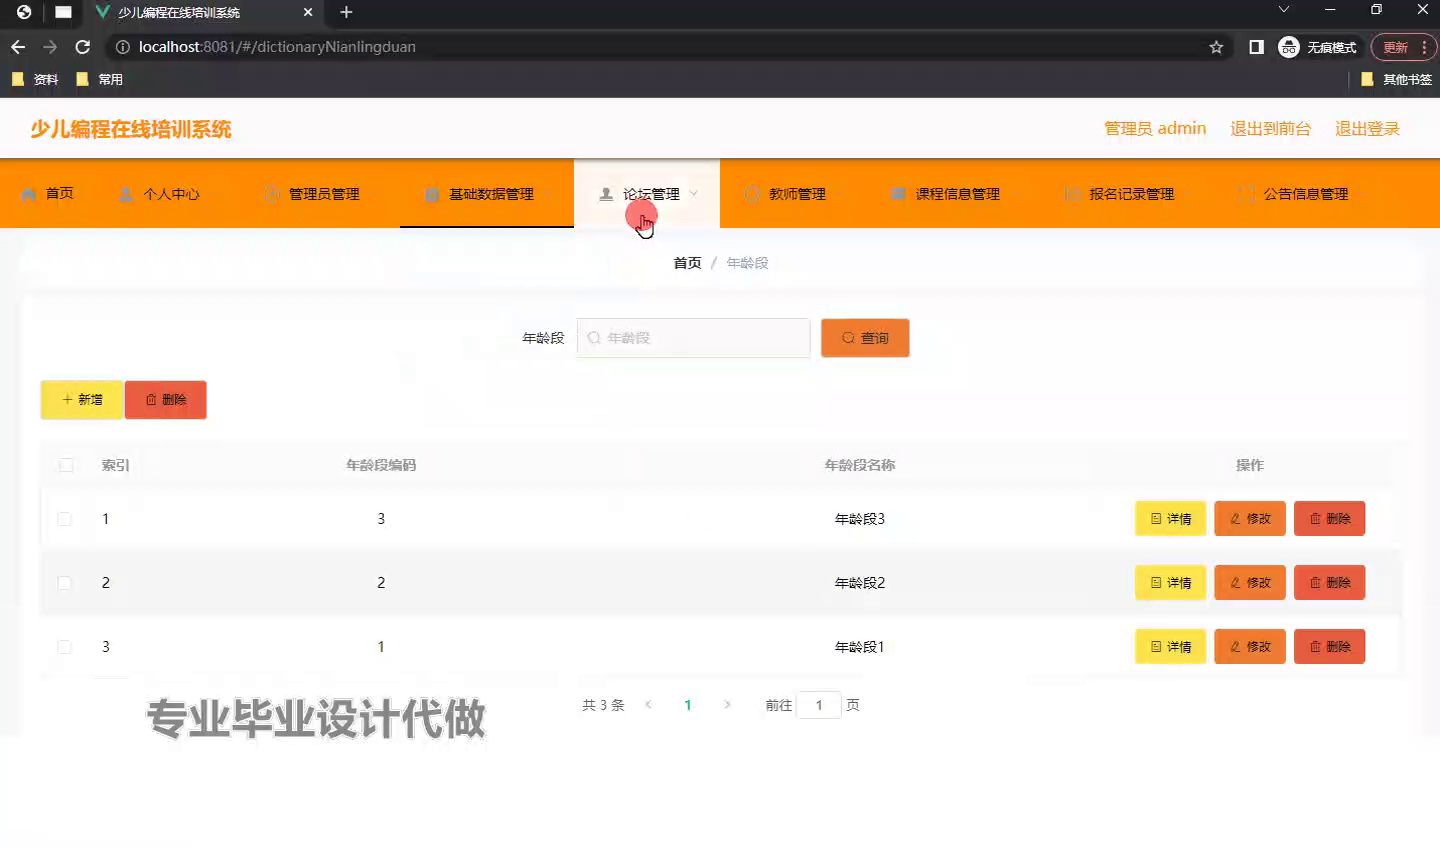The width and height of the screenshot is (1440, 848).
Task: View 详情 for 年龄段3
Action: click(1170, 519)
